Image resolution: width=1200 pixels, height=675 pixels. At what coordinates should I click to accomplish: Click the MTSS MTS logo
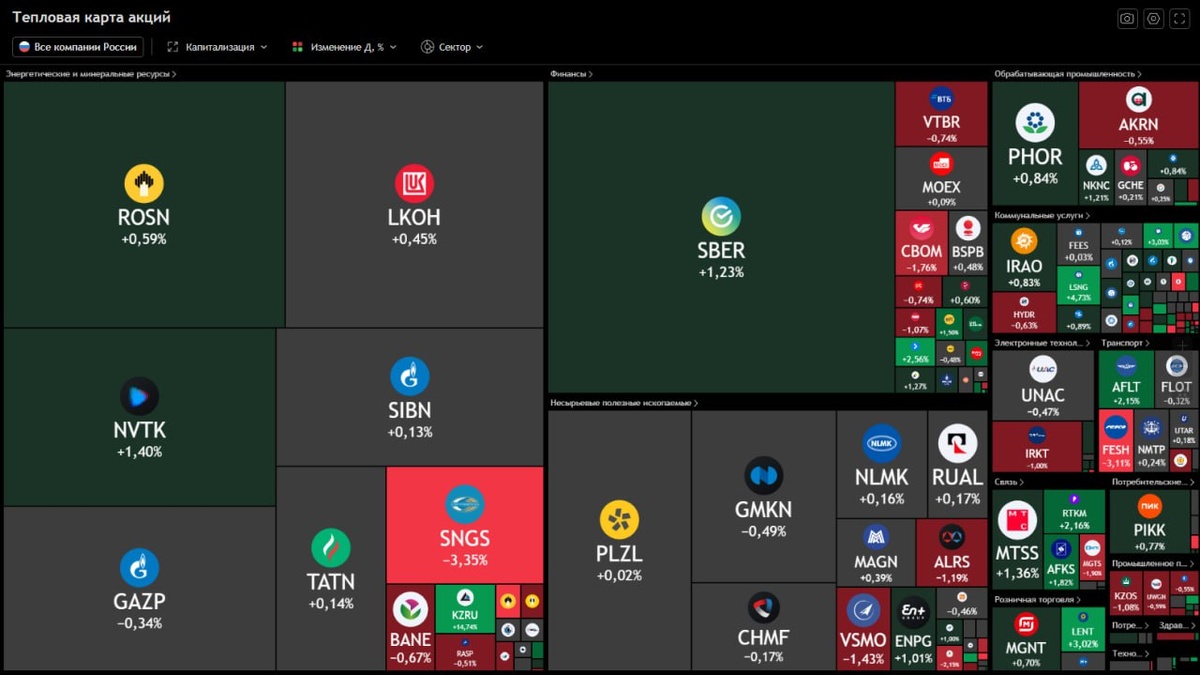click(1017, 520)
